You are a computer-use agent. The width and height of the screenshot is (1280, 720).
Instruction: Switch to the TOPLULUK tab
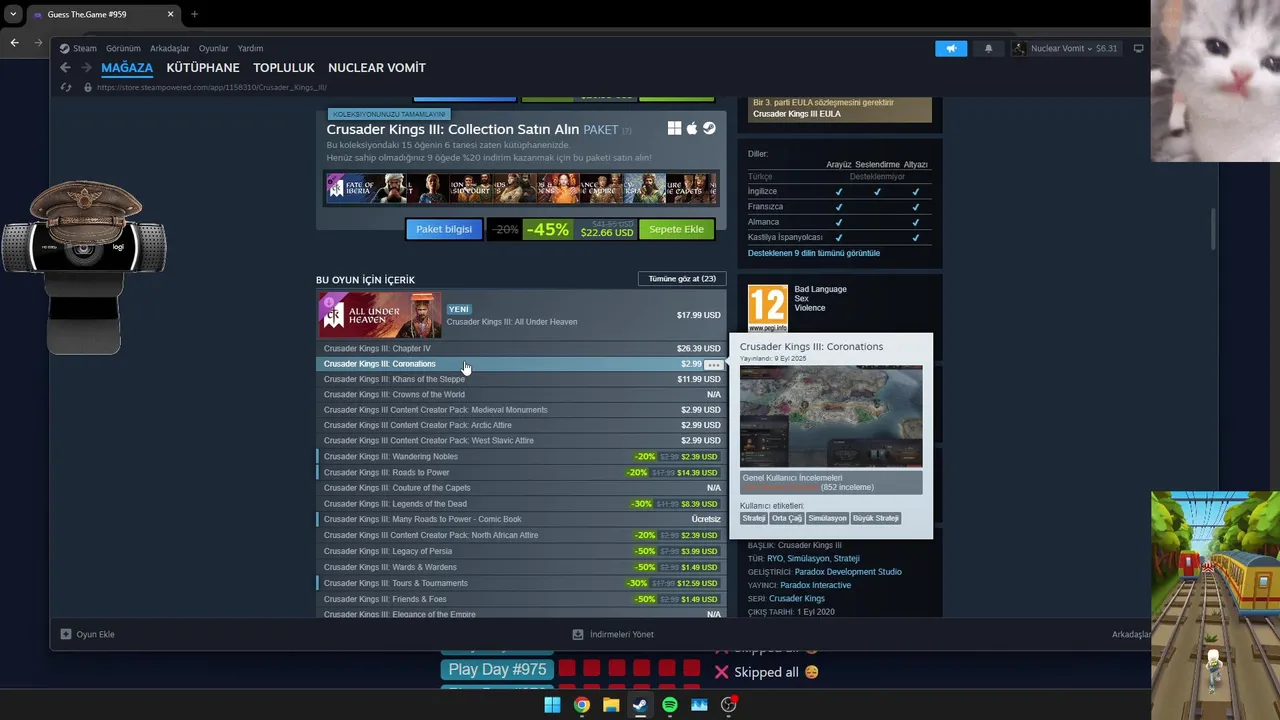(x=284, y=68)
